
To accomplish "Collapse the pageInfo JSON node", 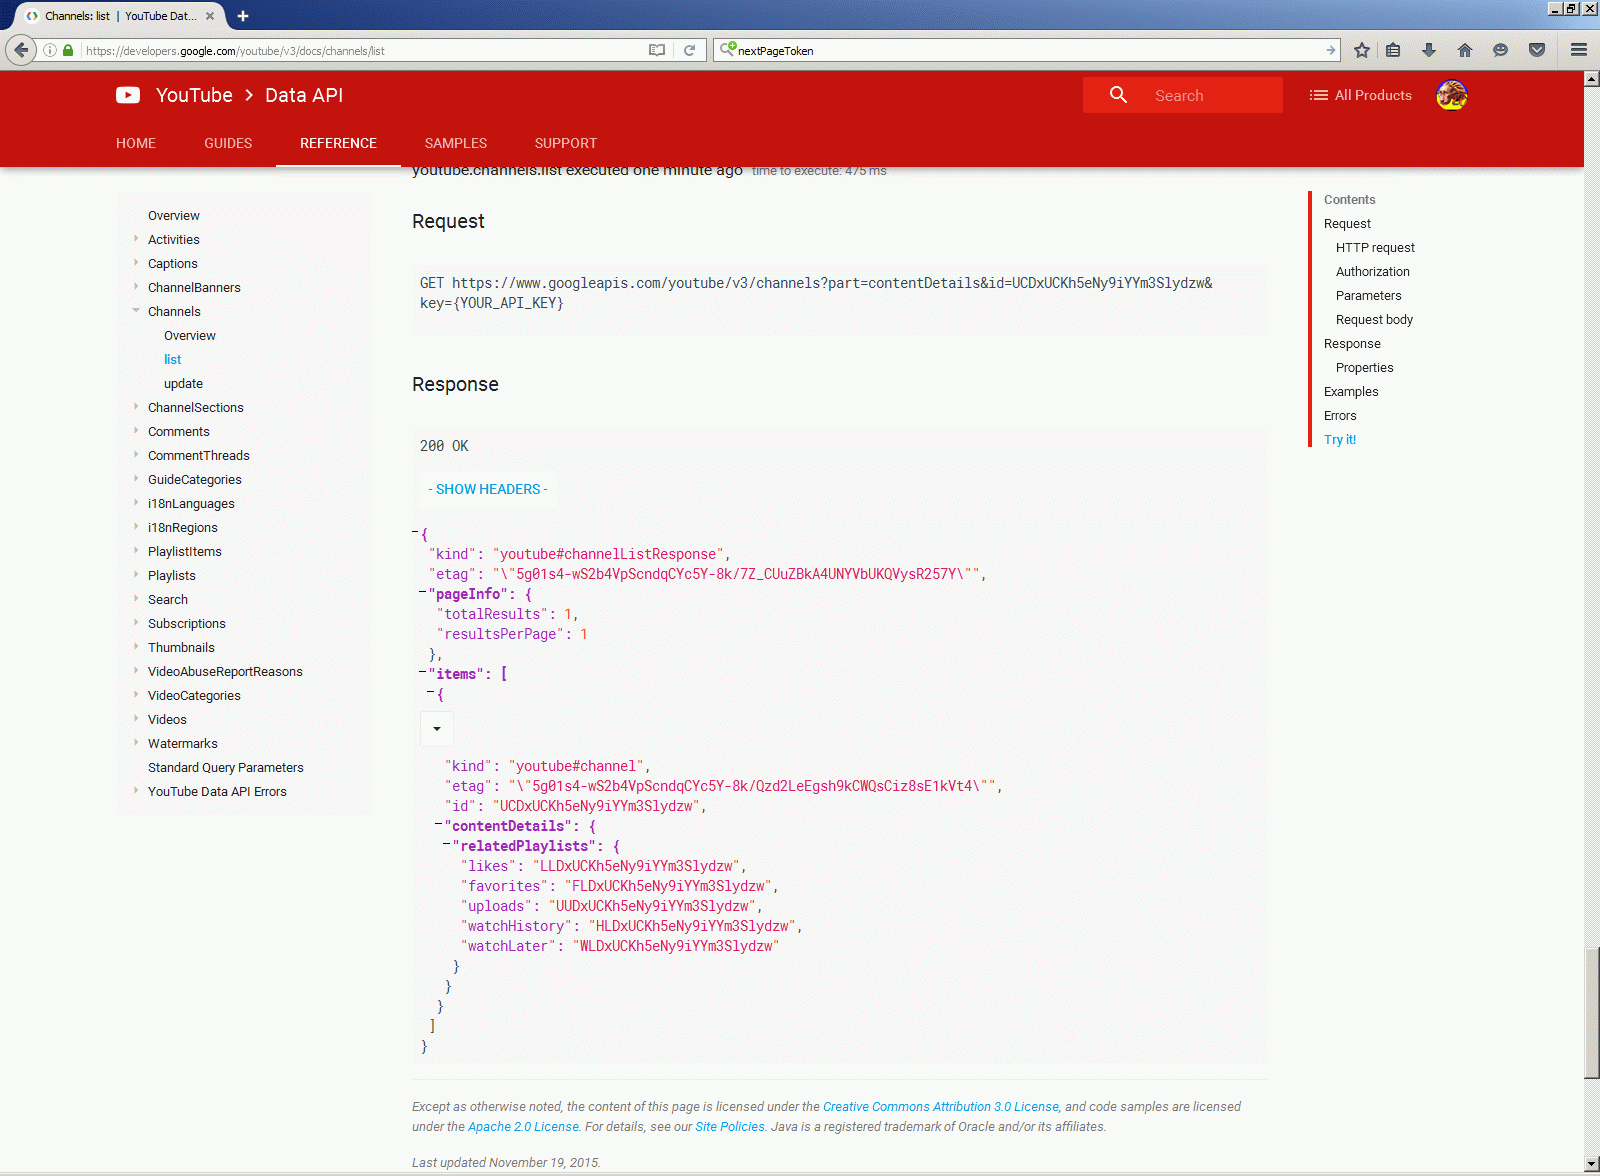I will [423, 594].
